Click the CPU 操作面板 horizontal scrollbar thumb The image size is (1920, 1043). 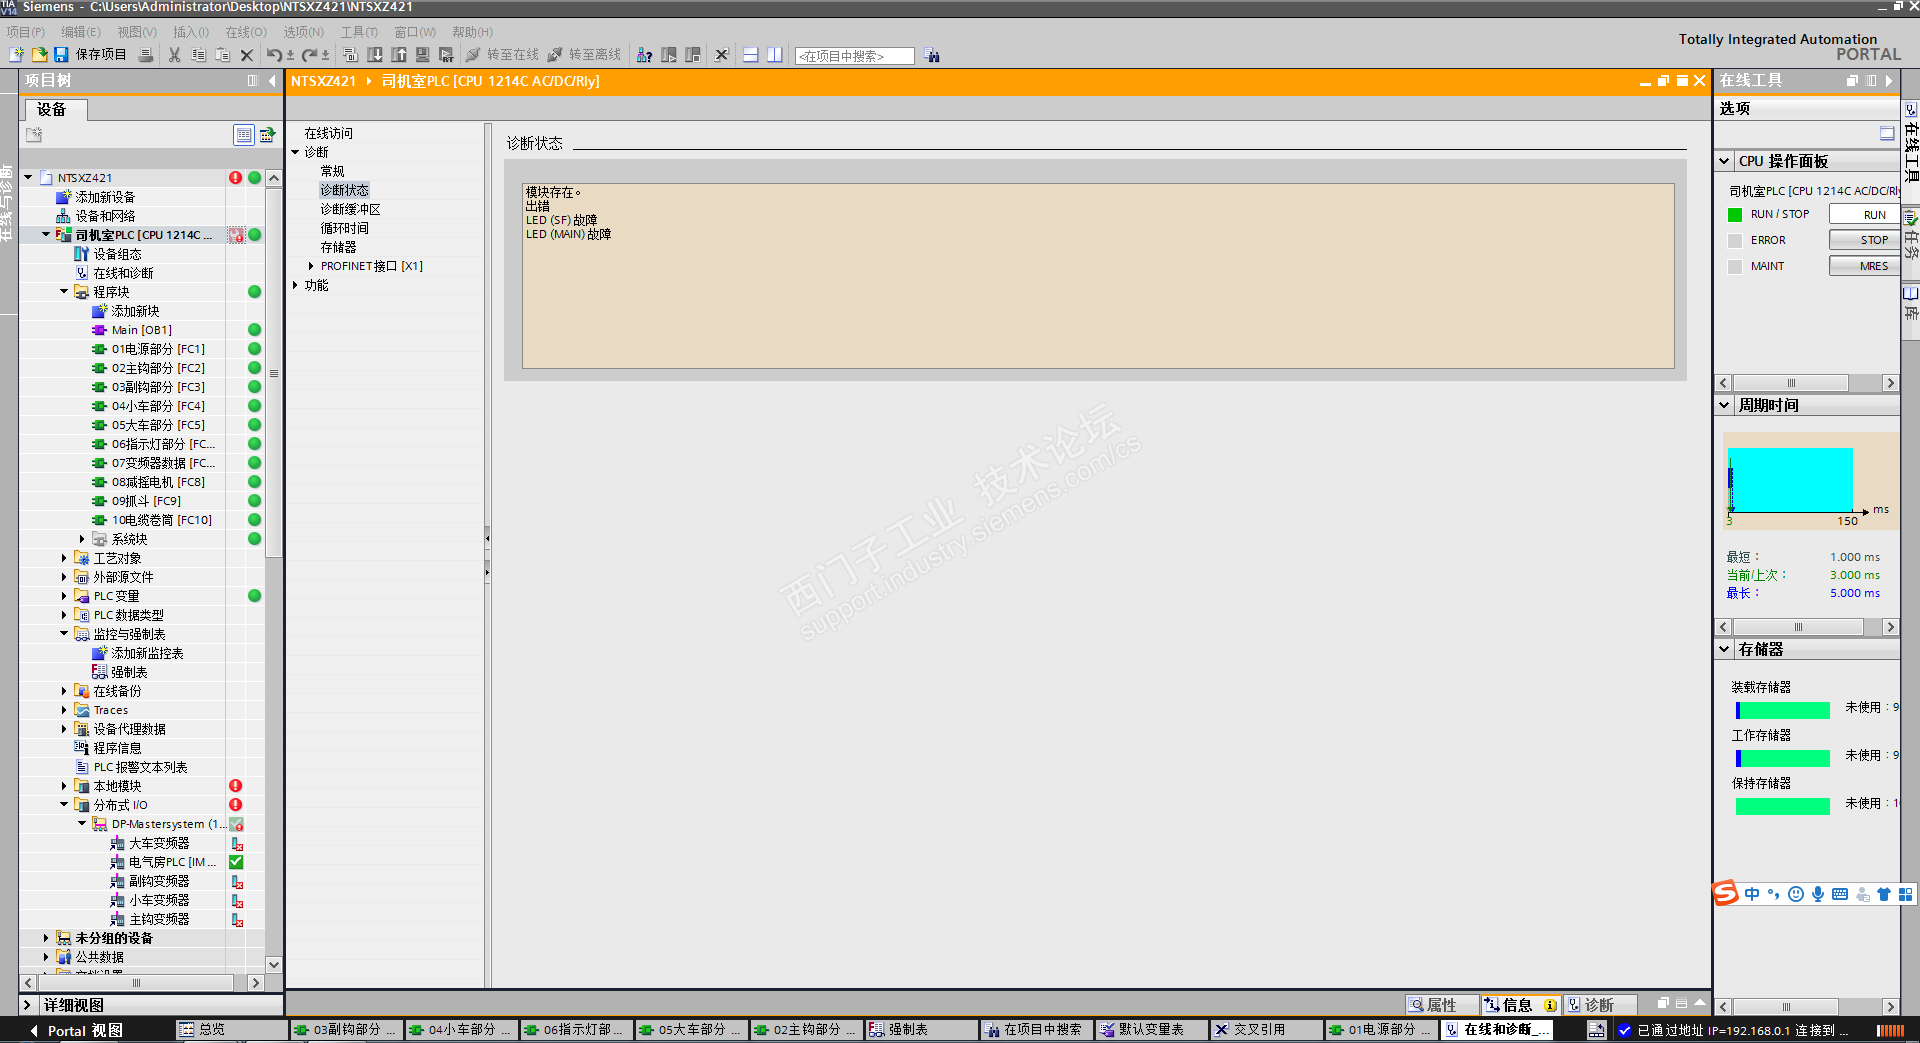(x=1791, y=383)
